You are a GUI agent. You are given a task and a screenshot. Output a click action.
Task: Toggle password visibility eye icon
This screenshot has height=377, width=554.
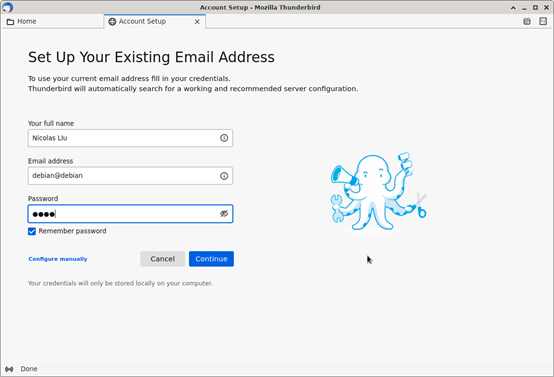coord(224,214)
